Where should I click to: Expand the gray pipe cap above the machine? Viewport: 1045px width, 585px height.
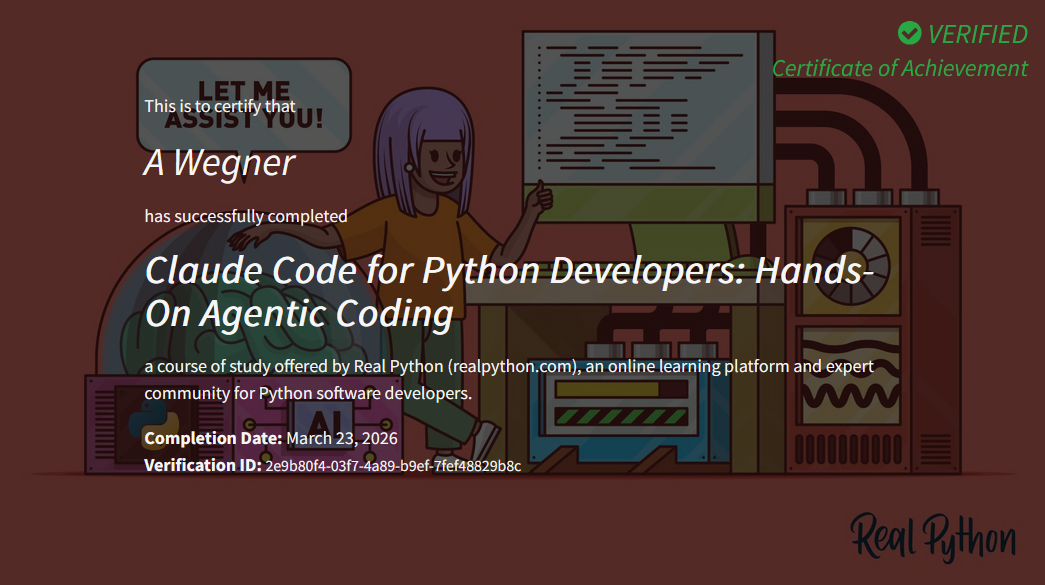point(826,197)
